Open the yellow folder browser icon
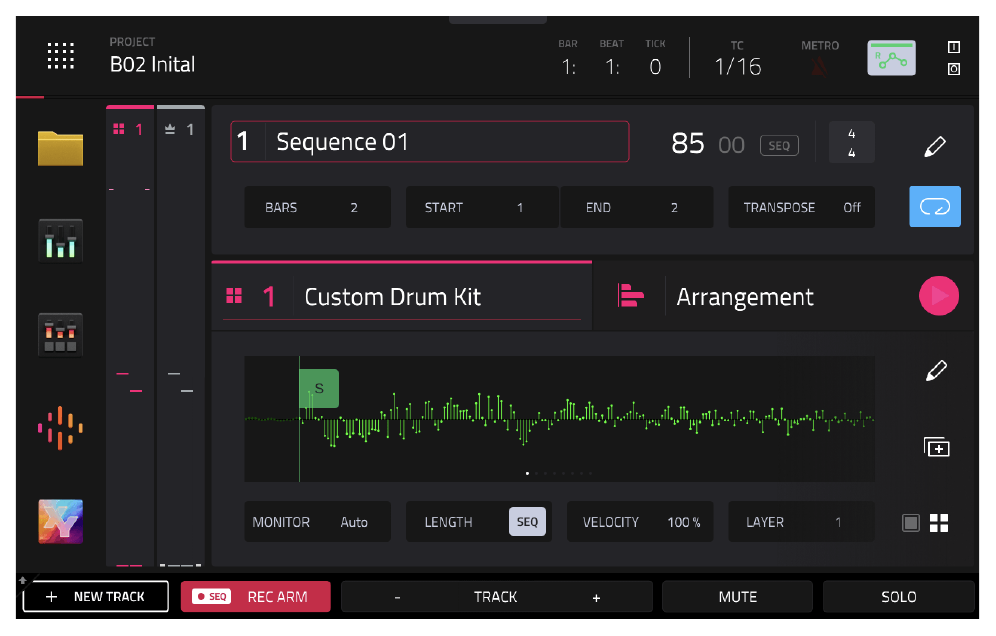Viewport: 996px width, 636px height. (x=60, y=148)
